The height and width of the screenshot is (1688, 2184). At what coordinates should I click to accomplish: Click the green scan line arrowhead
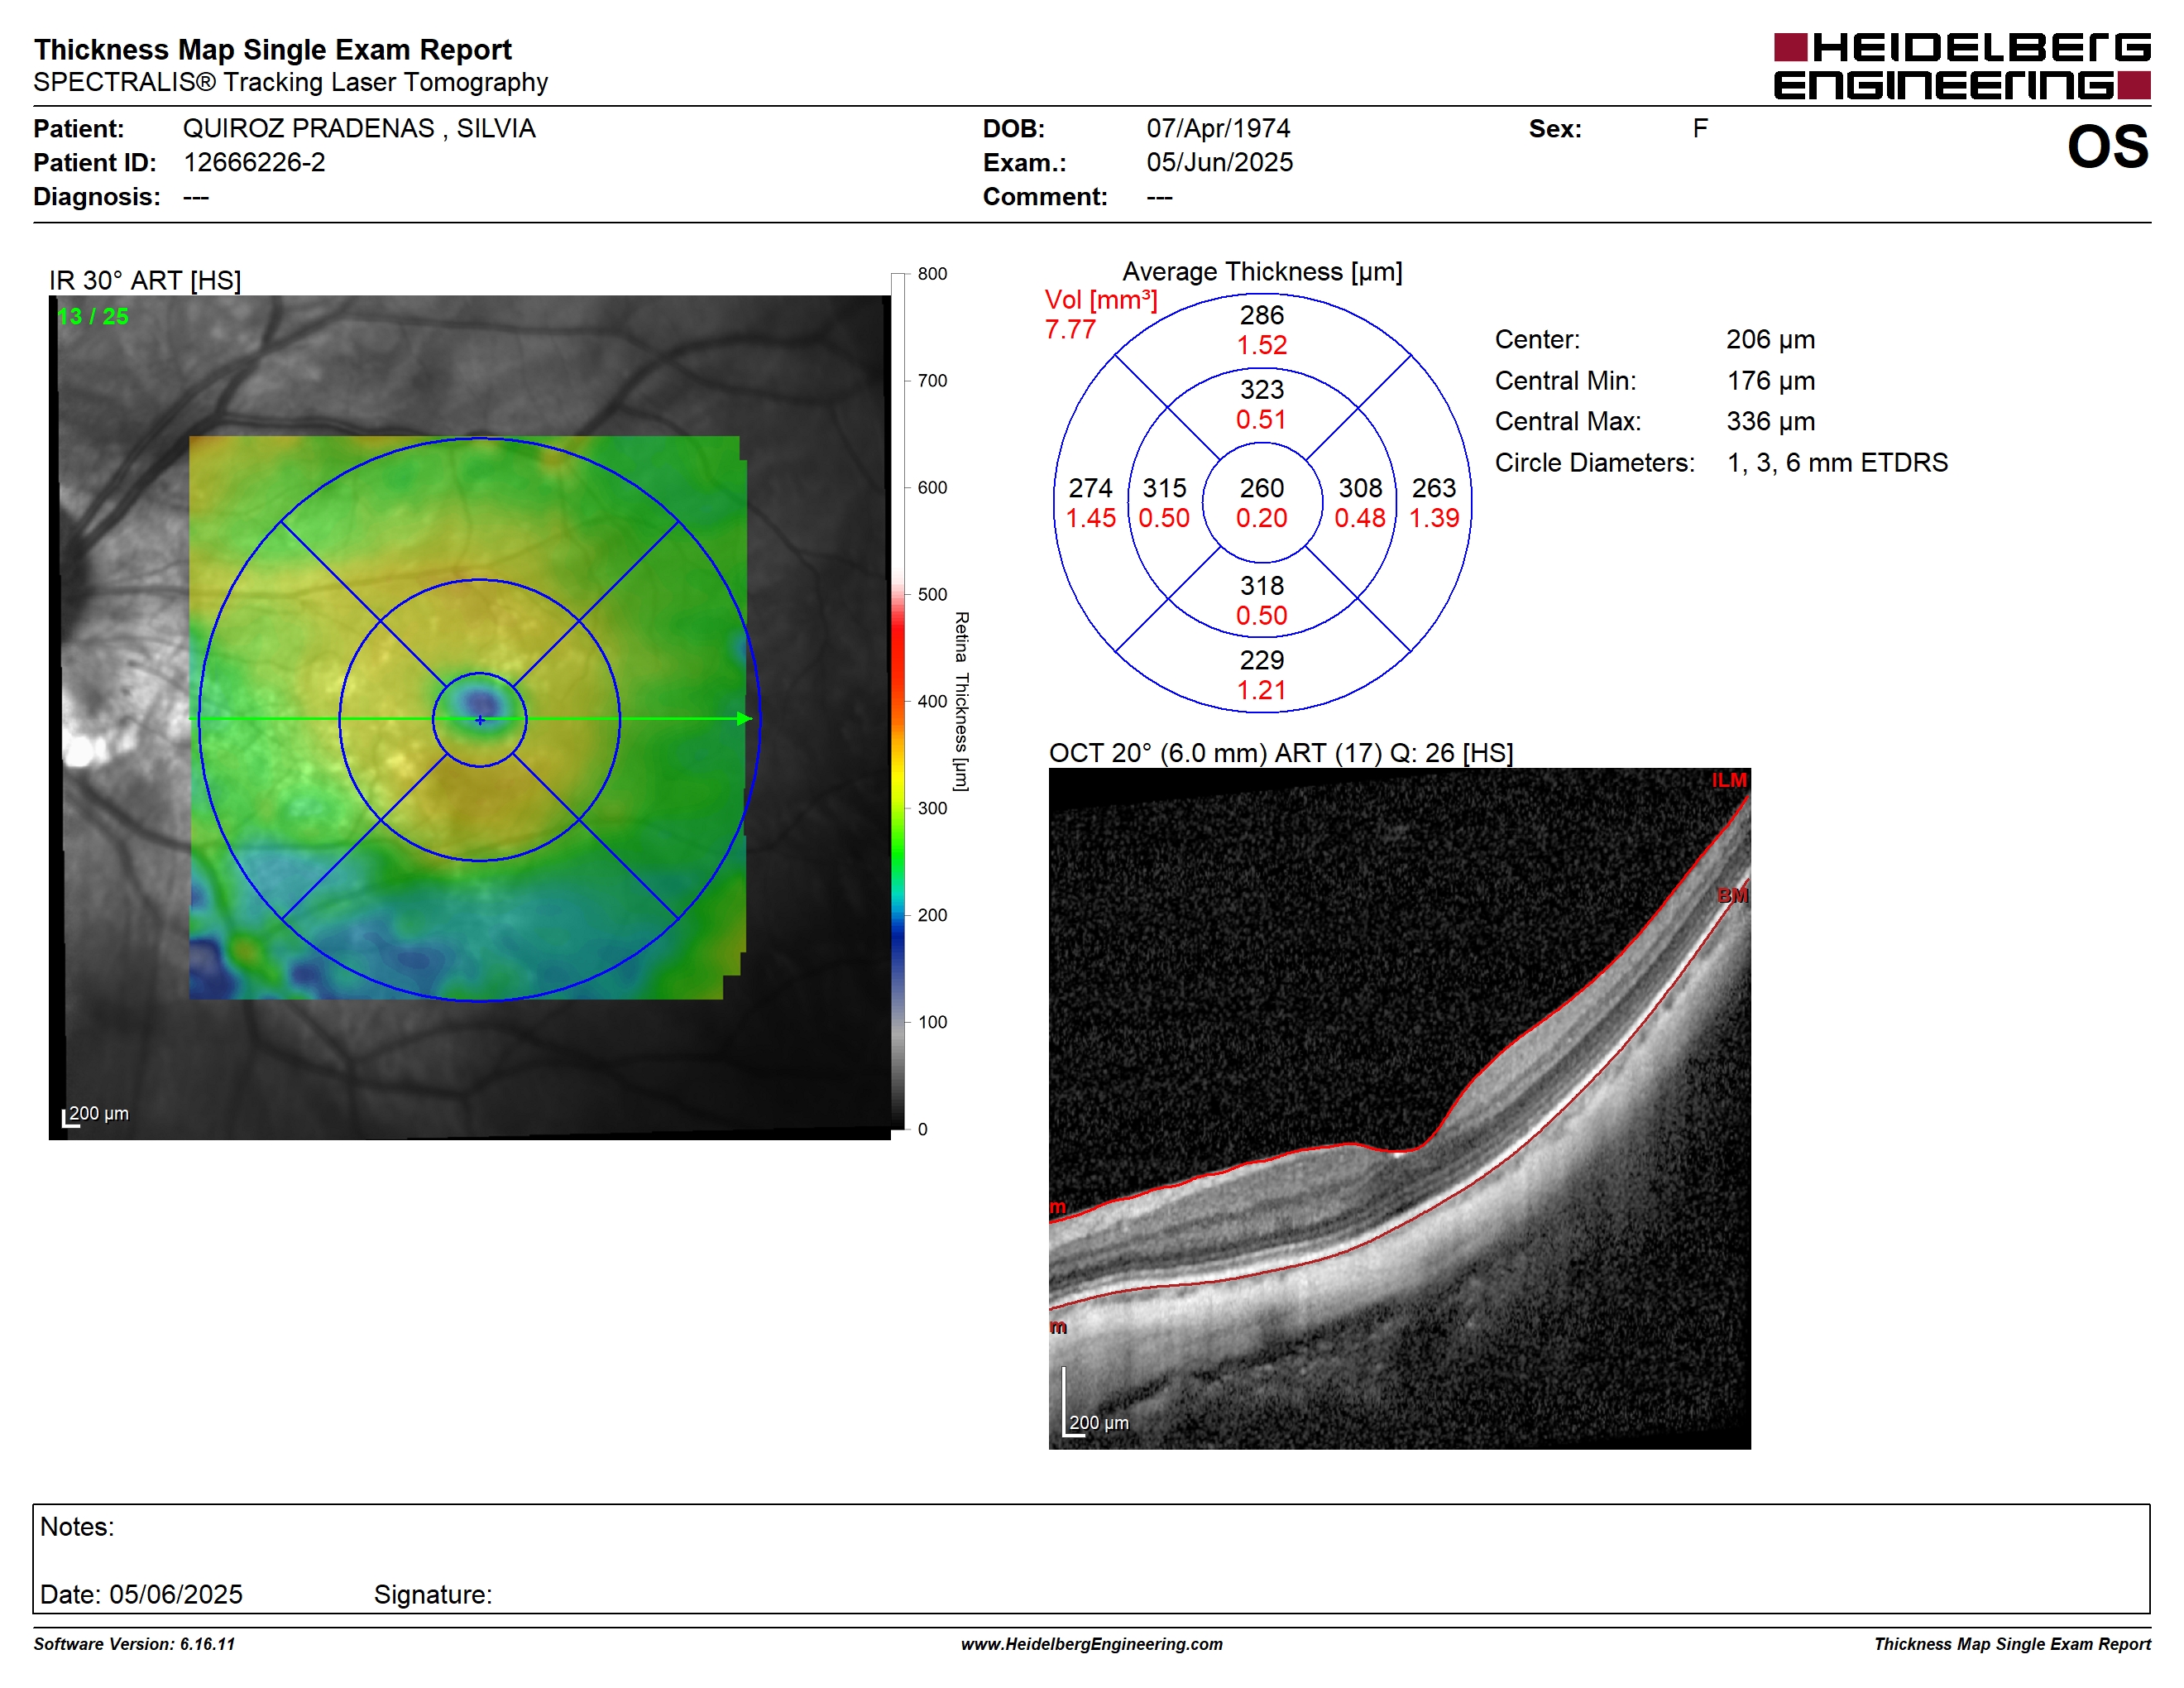click(744, 719)
